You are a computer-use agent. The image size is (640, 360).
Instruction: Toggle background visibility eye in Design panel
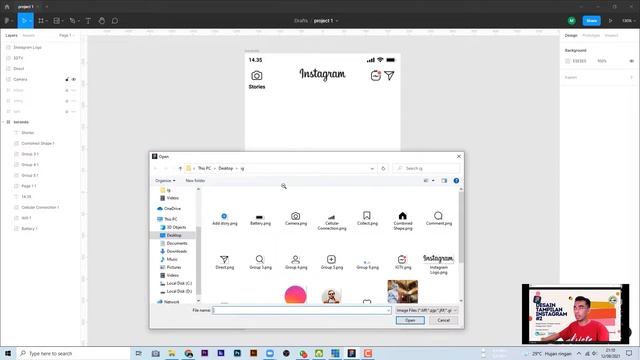(x=631, y=61)
